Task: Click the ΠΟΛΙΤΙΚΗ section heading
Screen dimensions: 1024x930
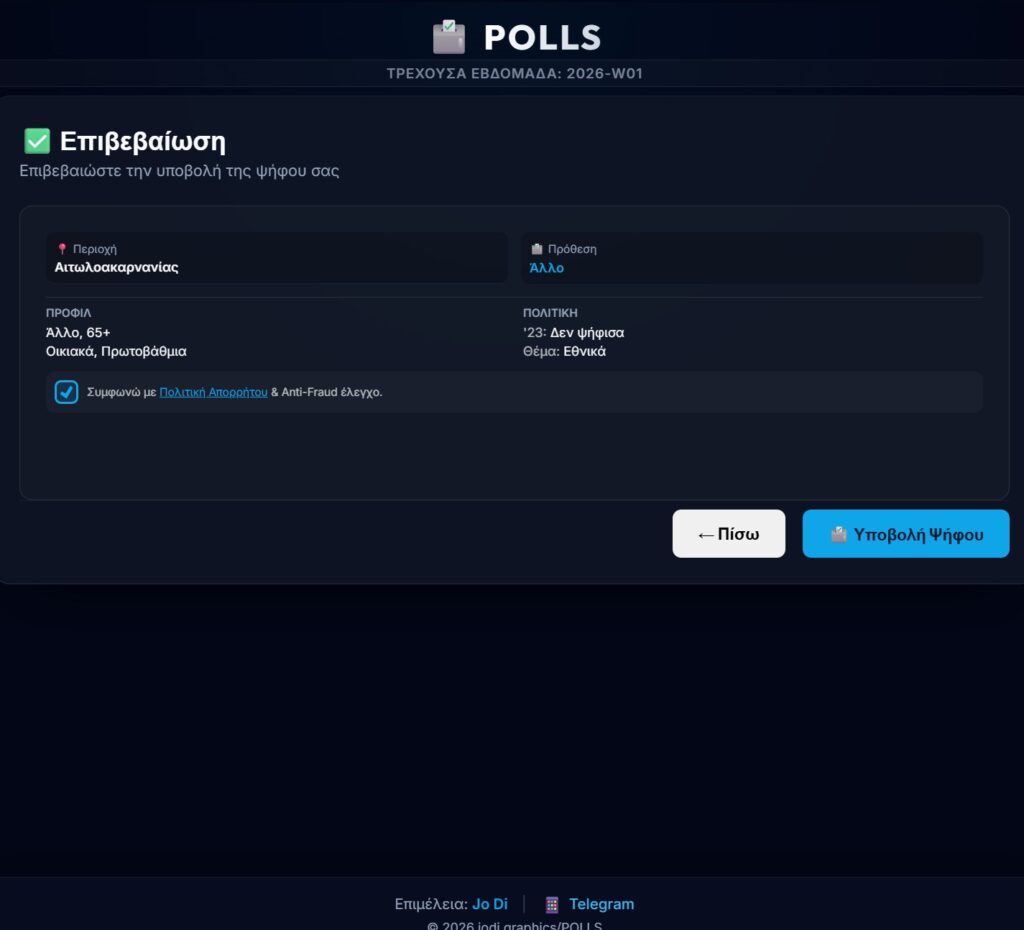Action: click(x=550, y=313)
